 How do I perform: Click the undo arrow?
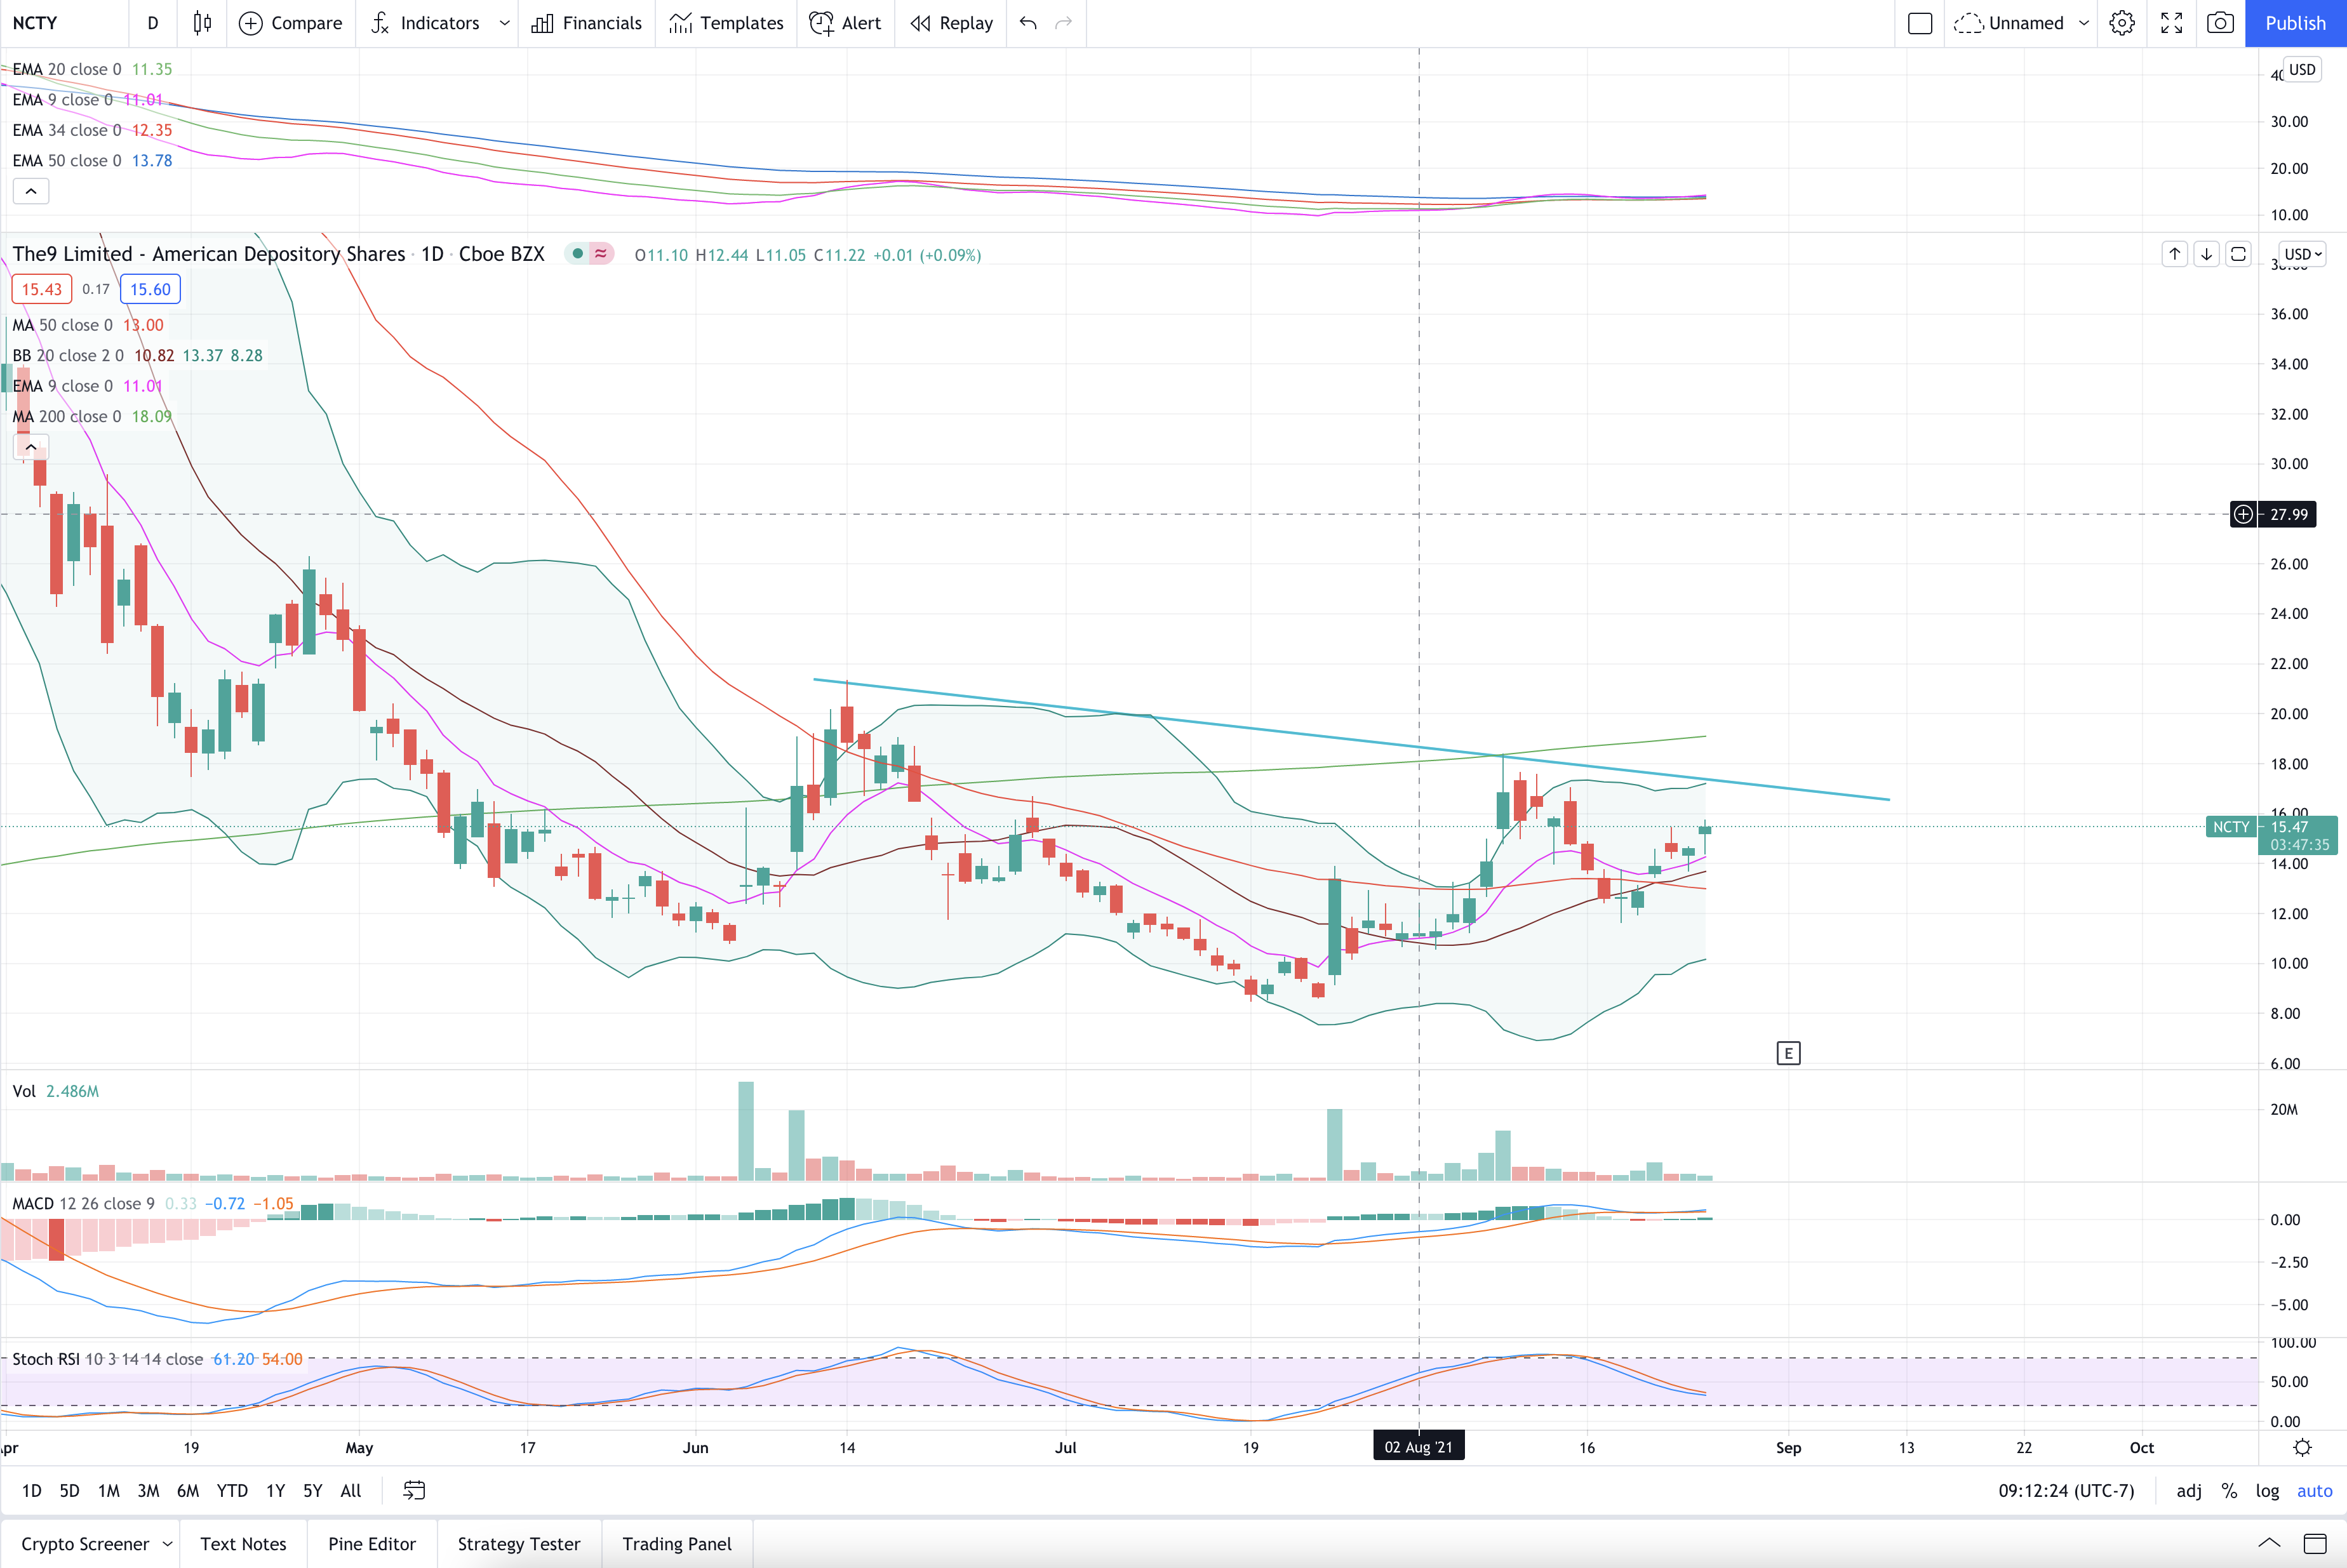[x=1028, y=23]
